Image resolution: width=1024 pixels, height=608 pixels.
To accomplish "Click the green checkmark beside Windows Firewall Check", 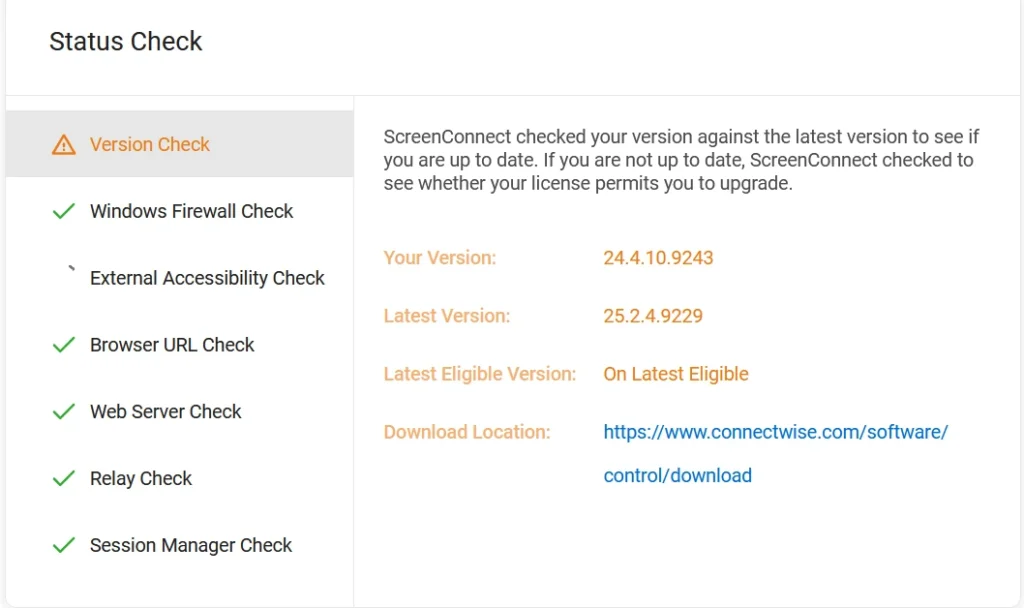I will [64, 211].
